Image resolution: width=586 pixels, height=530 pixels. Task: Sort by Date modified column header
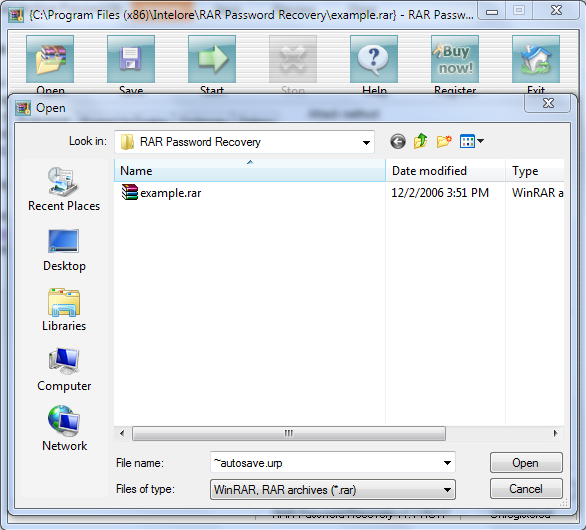[x=445, y=171]
